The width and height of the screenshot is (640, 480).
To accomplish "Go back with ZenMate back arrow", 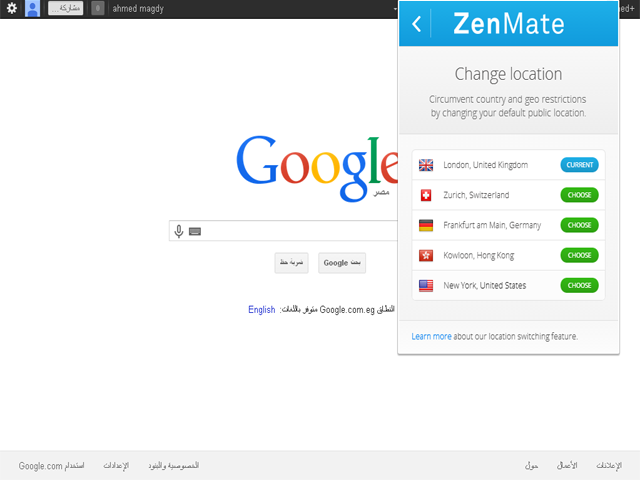I will [x=416, y=24].
